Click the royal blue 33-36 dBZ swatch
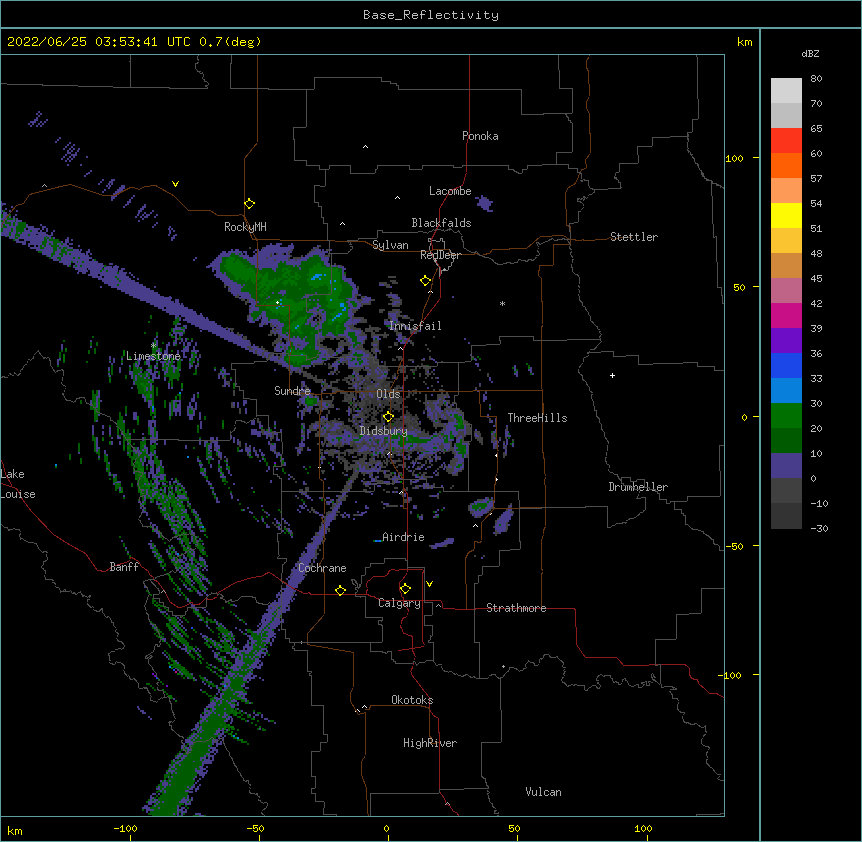 (786, 365)
